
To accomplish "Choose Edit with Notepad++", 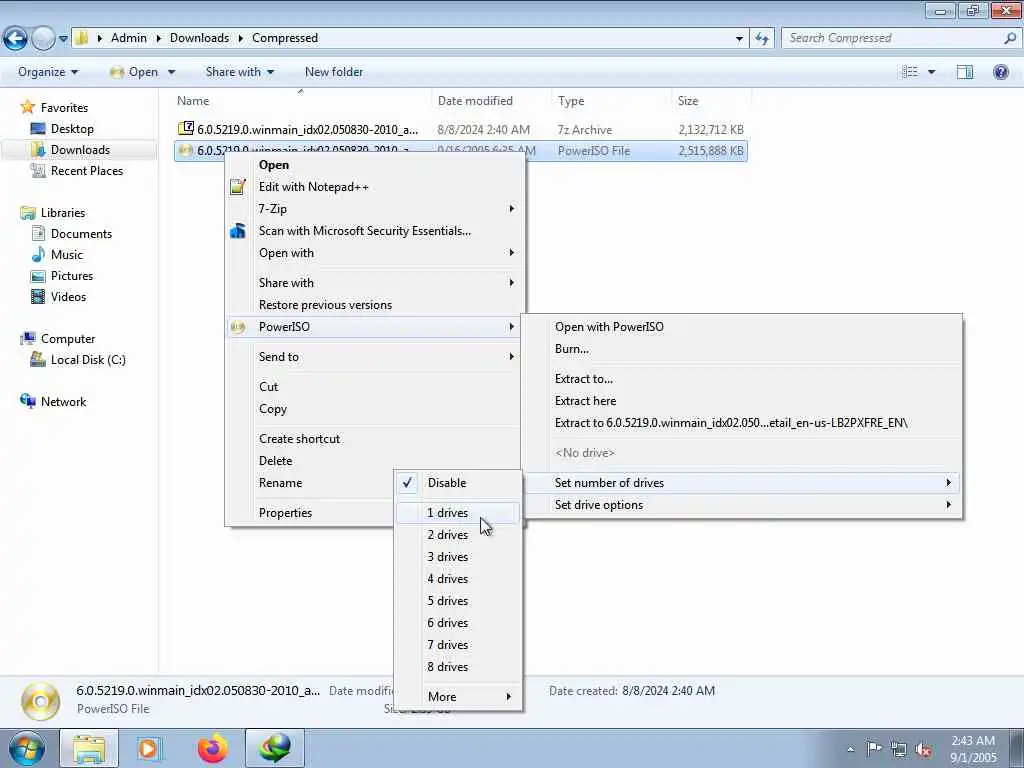I will pyautogui.click(x=375, y=187).
